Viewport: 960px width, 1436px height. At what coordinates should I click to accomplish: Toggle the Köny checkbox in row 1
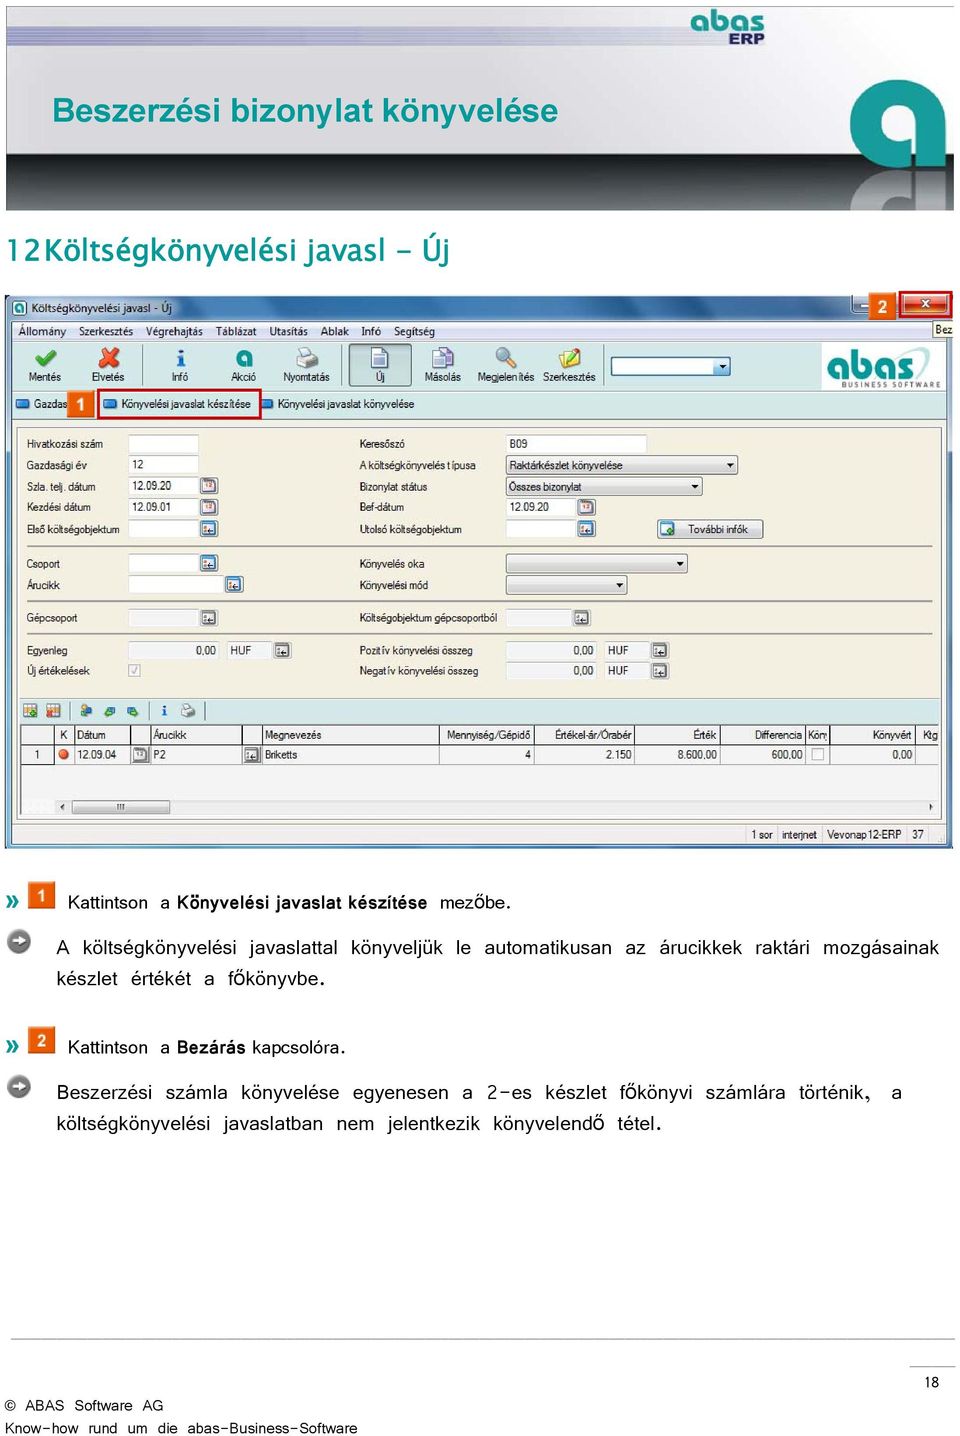pos(817,754)
